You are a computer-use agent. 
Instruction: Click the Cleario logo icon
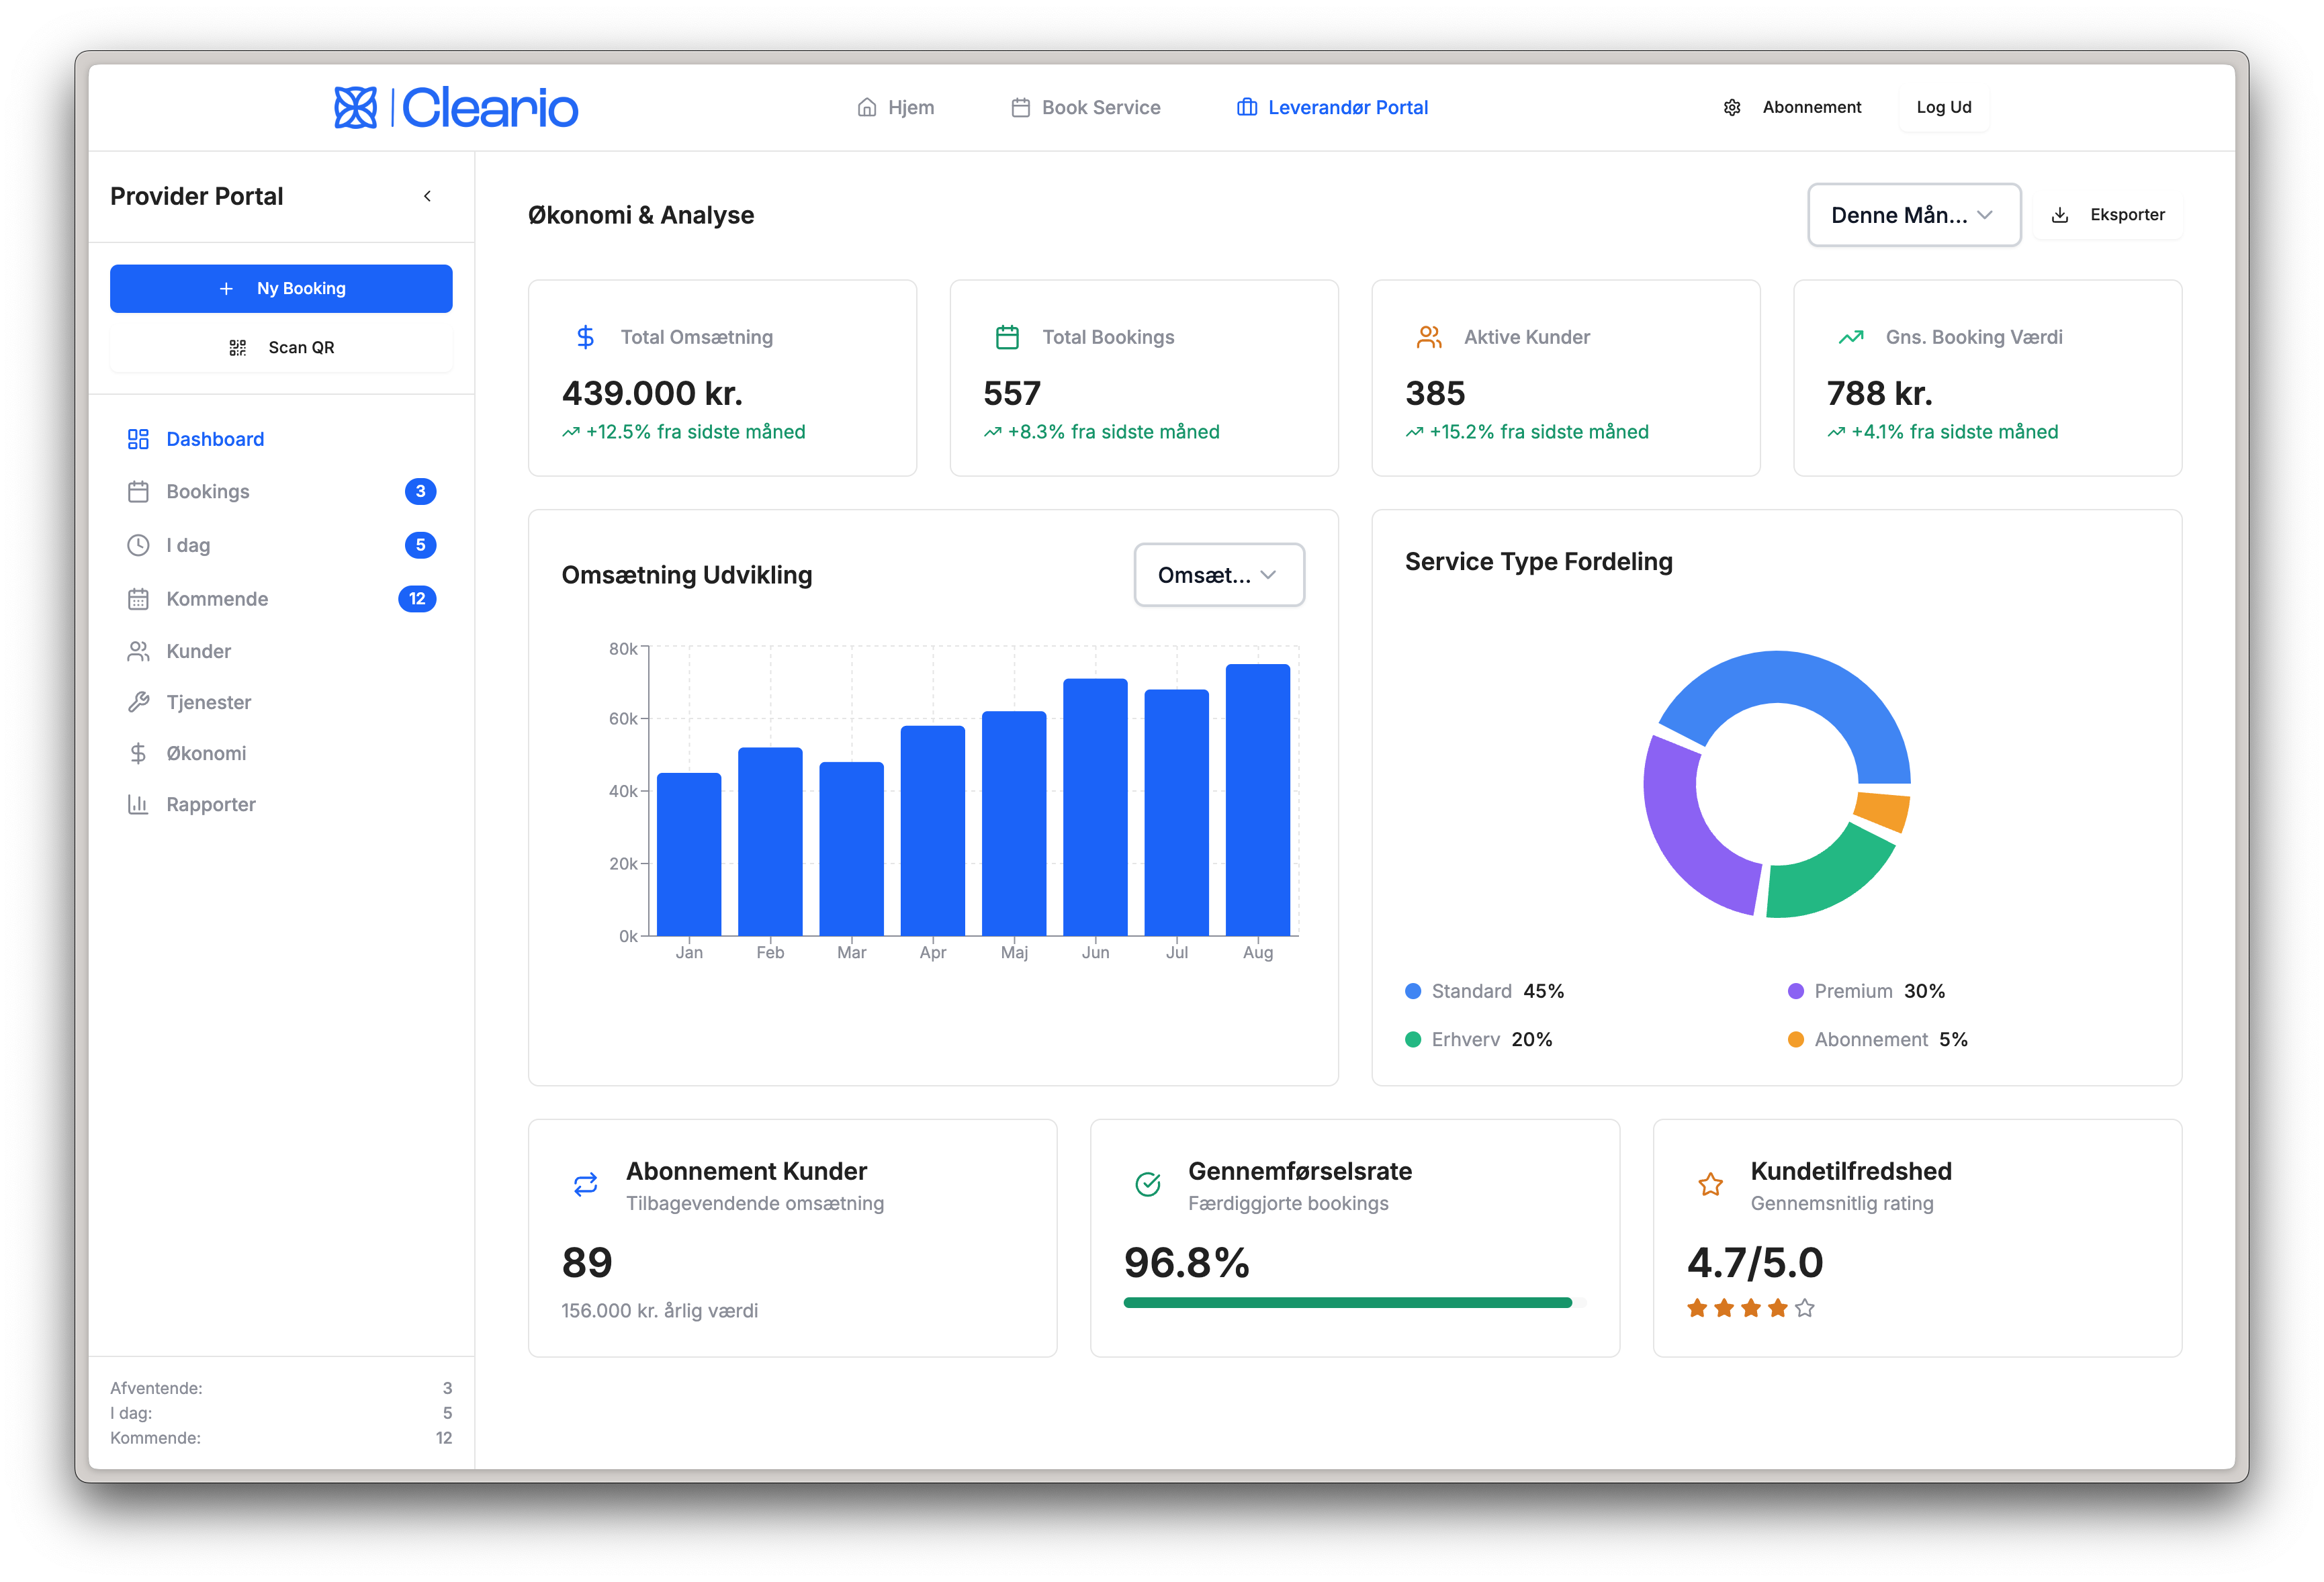(355, 108)
